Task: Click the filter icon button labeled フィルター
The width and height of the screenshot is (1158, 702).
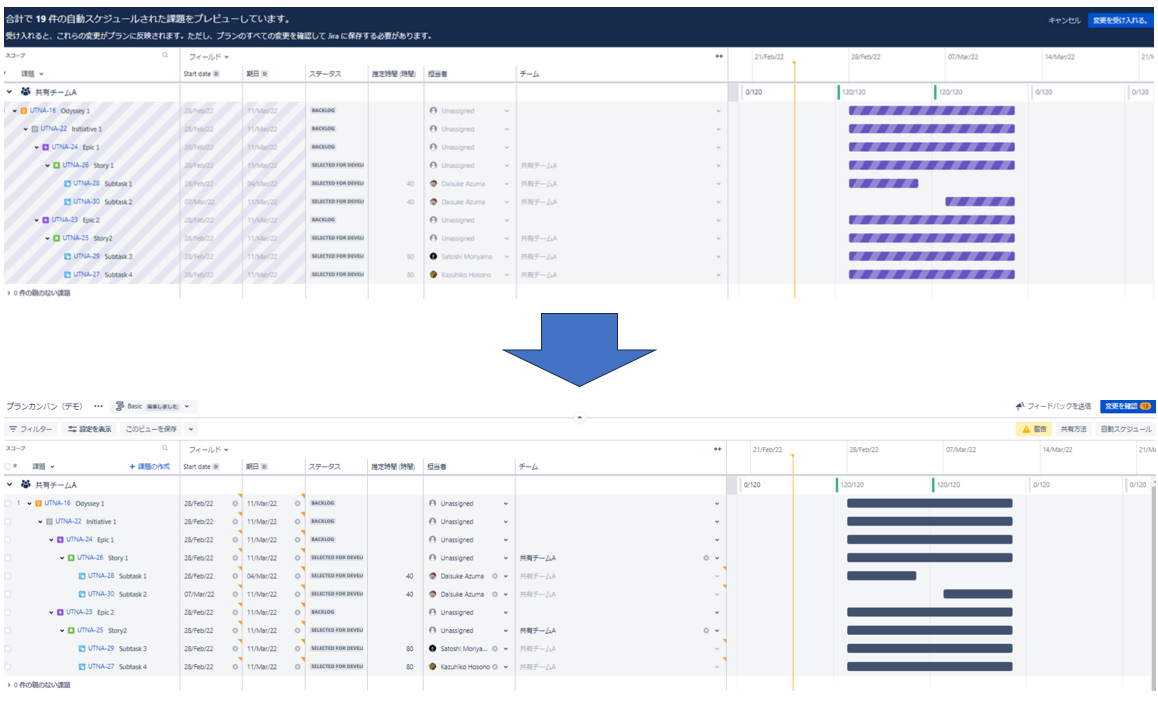Action: tap(31, 429)
